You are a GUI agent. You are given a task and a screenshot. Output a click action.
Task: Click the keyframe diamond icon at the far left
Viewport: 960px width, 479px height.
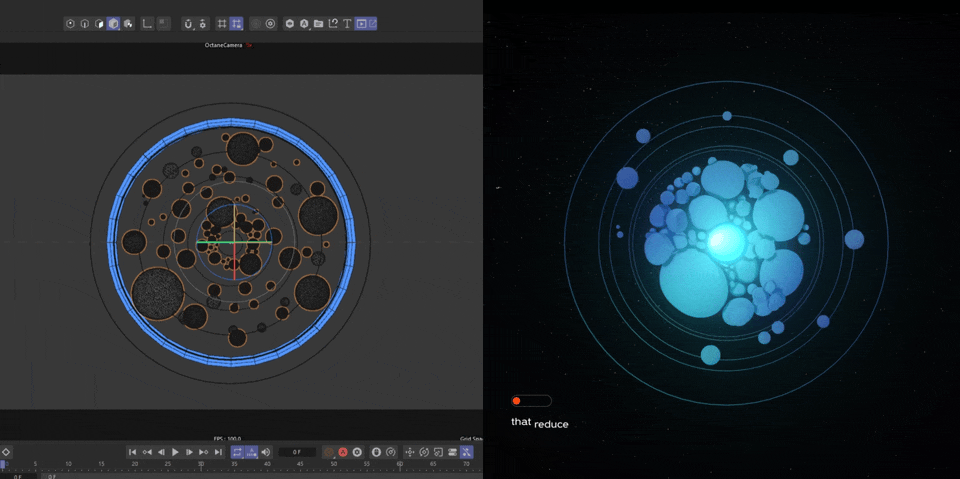[6, 452]
